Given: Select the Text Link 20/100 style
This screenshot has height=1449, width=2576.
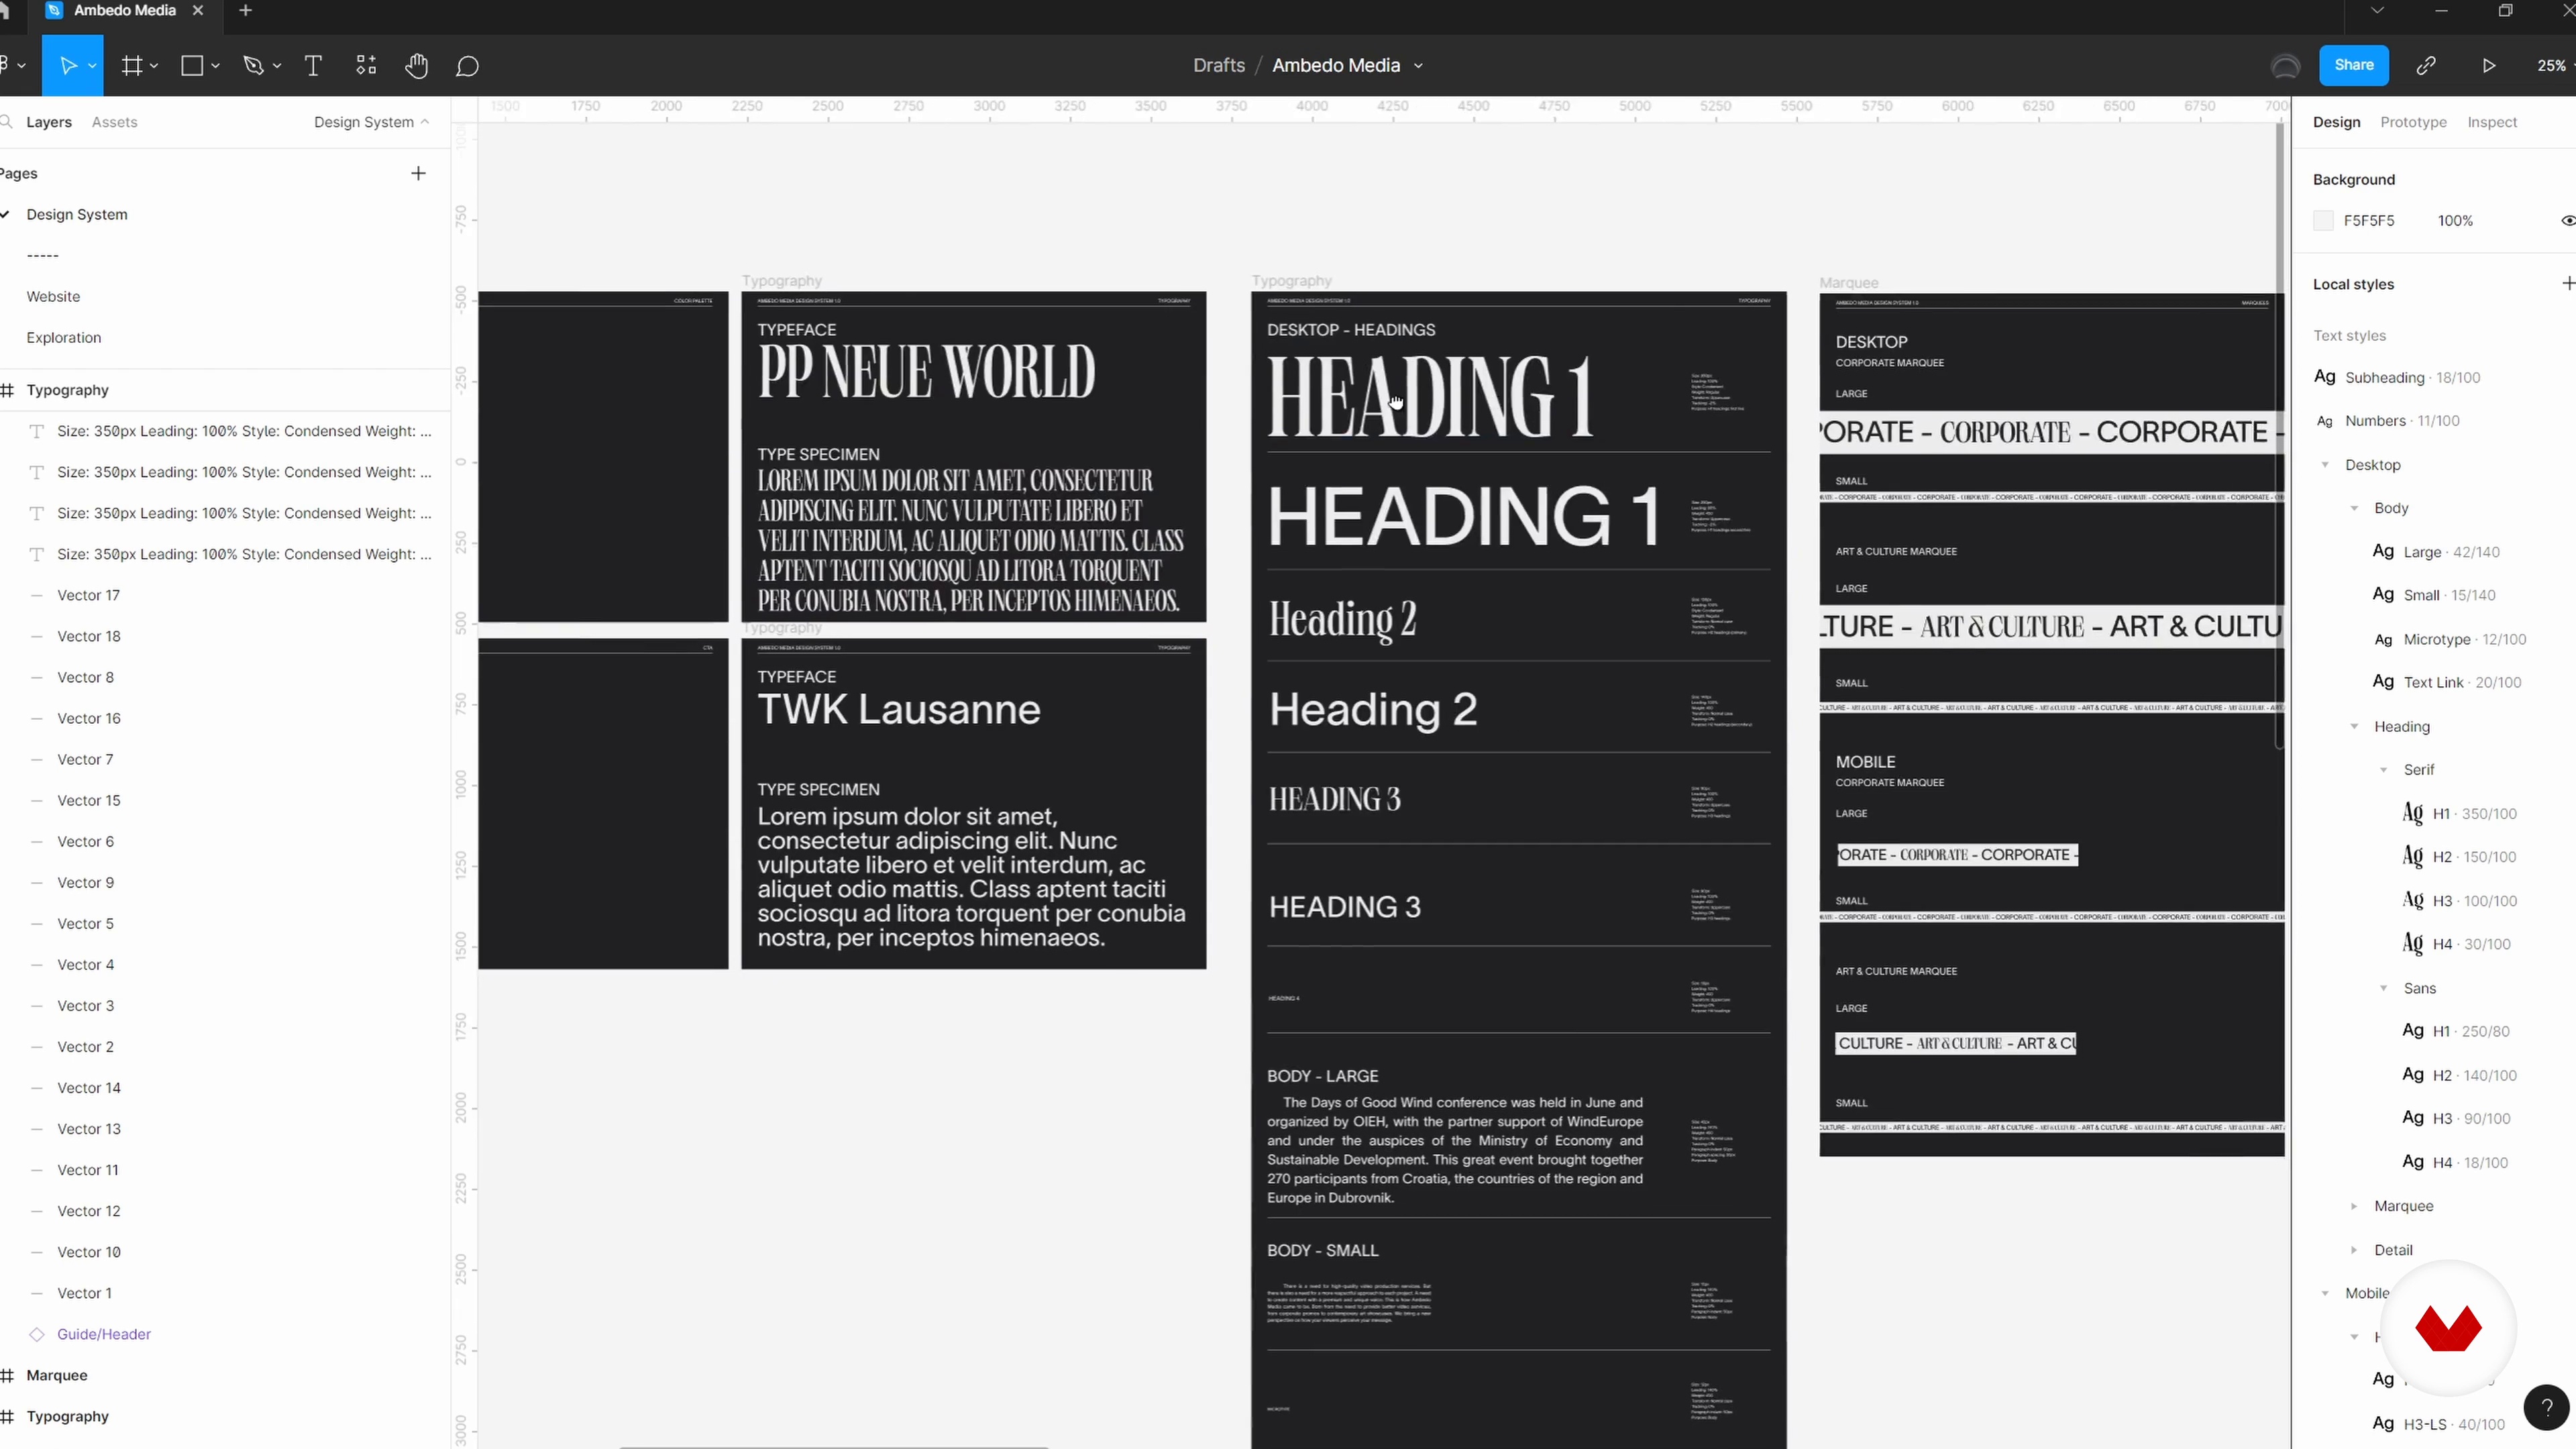Looking at the screenshot, I should pyautogui.click(x=2446, y=683).
